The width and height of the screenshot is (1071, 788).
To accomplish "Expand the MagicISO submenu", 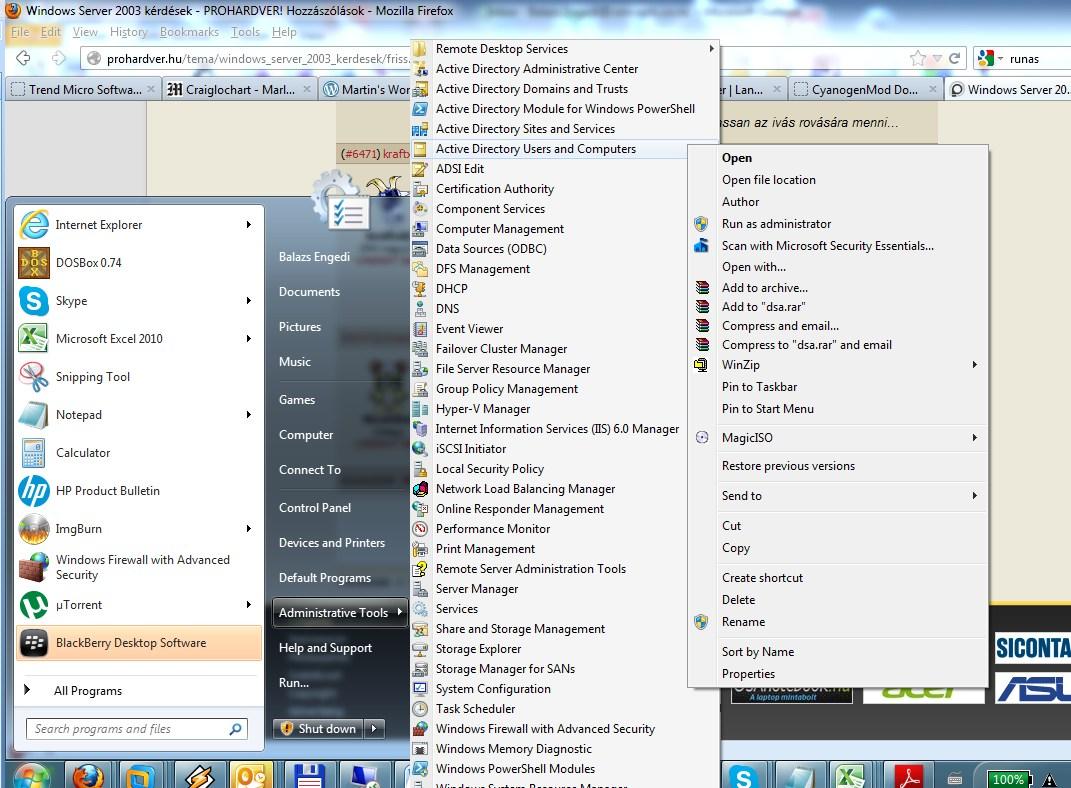I will [x=975, y=438].
